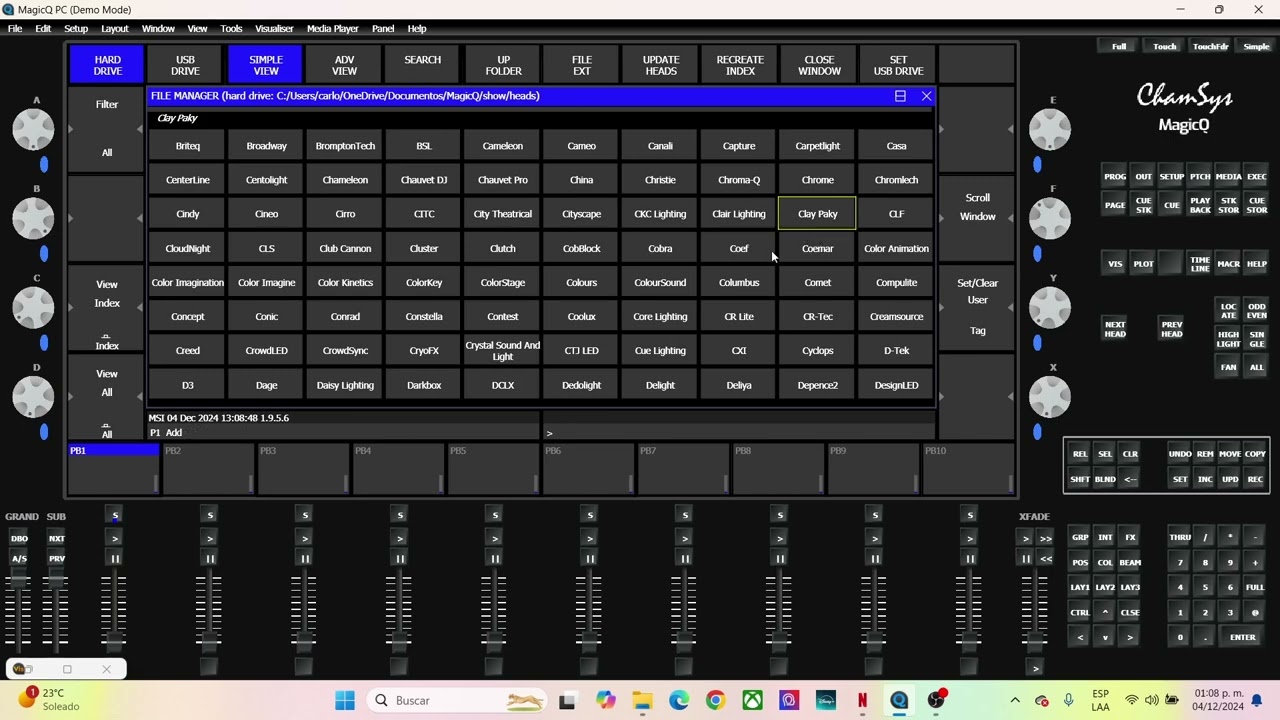Toggle the BLIND mode button
Screen dimensions: 1280x720
[x=1105, y=479]
